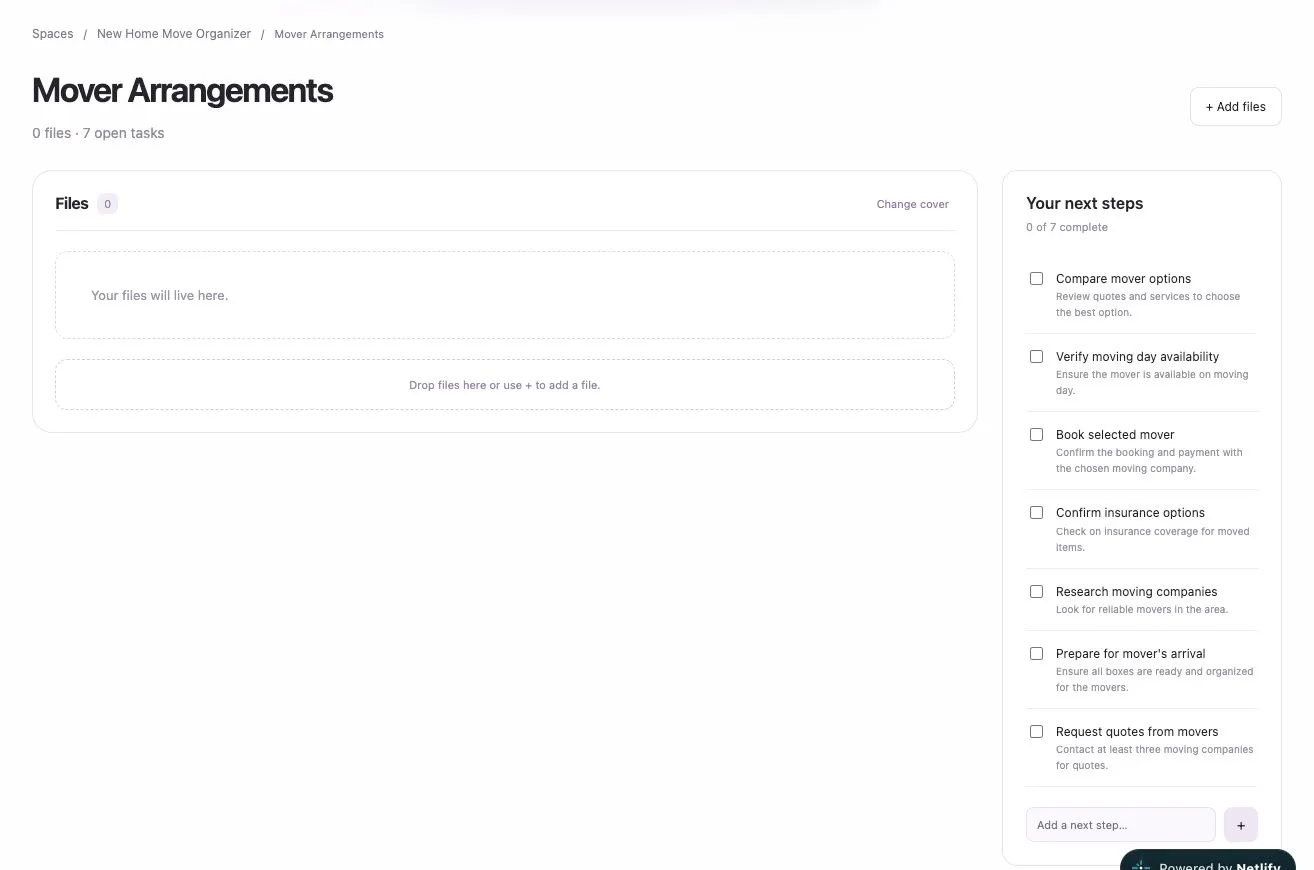Image resolution: width=1314 pixels, height=870 pixels.
Task: Click the 'Your next steps' heading
Action: tap(1084, 204)
